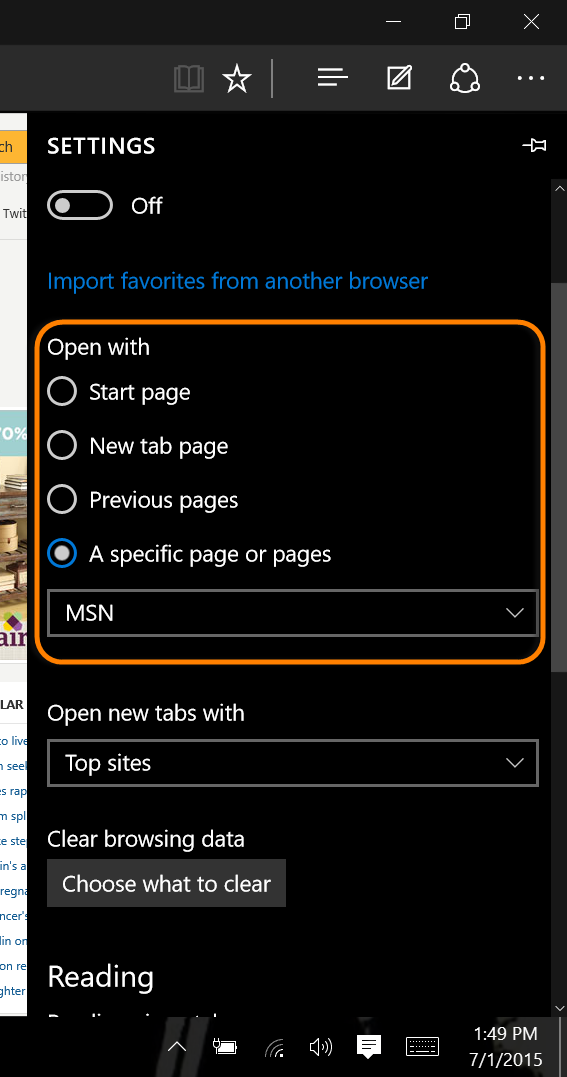
Task: Open the Hub three-lines icon
Action: [x=333, y=78]
